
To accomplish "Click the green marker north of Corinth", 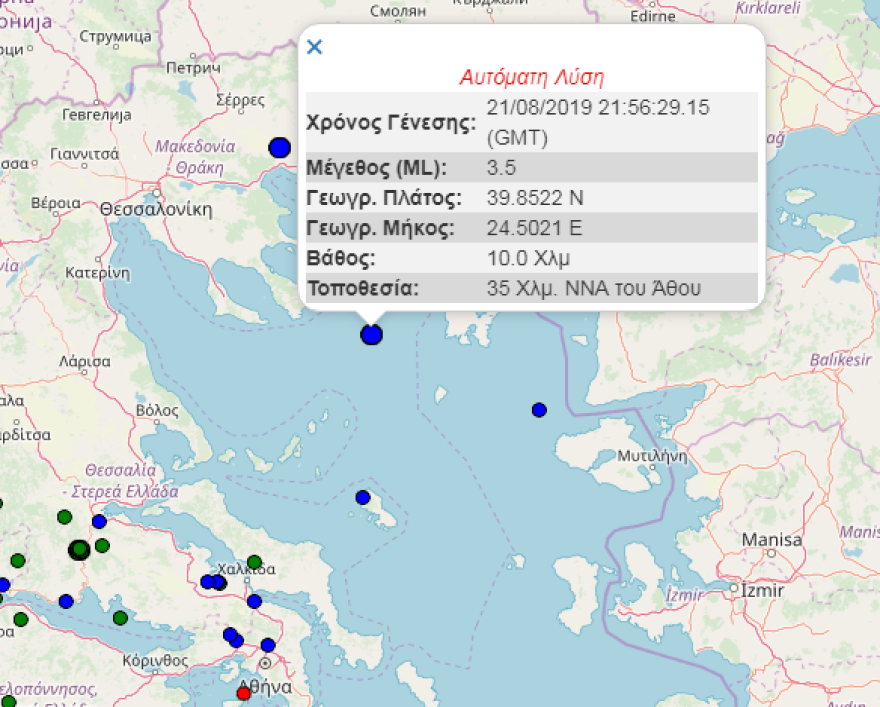I will (121, 618).
